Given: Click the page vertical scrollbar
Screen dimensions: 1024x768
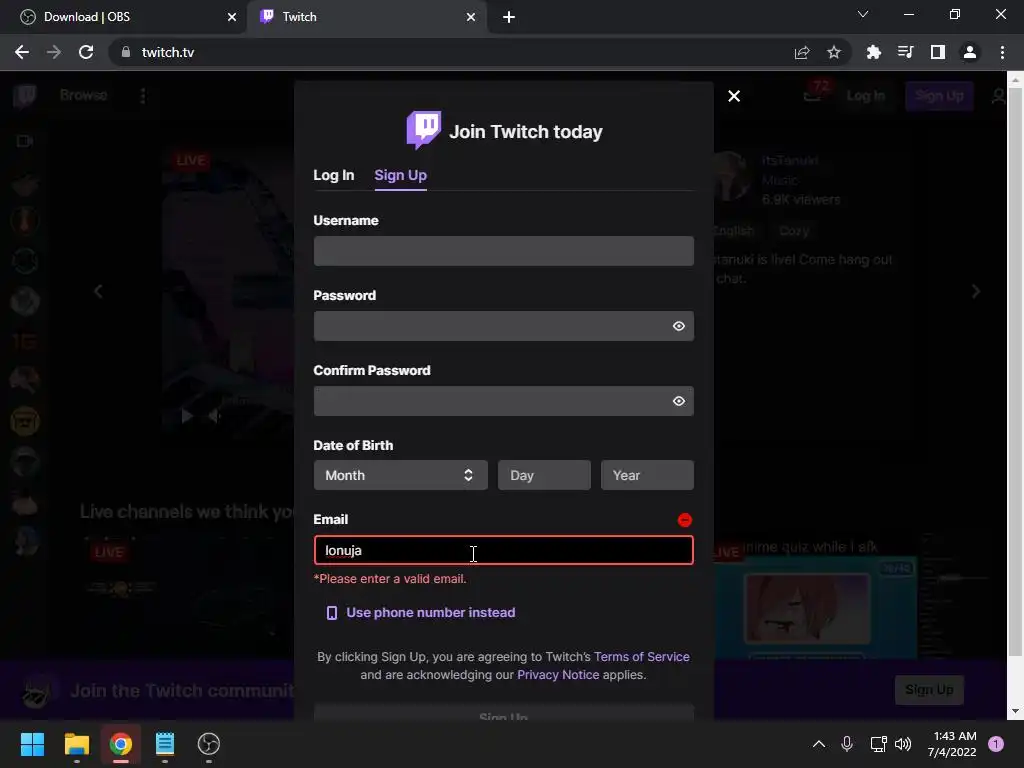Looking at the screenshot, I should click(x=1014, y=372).
